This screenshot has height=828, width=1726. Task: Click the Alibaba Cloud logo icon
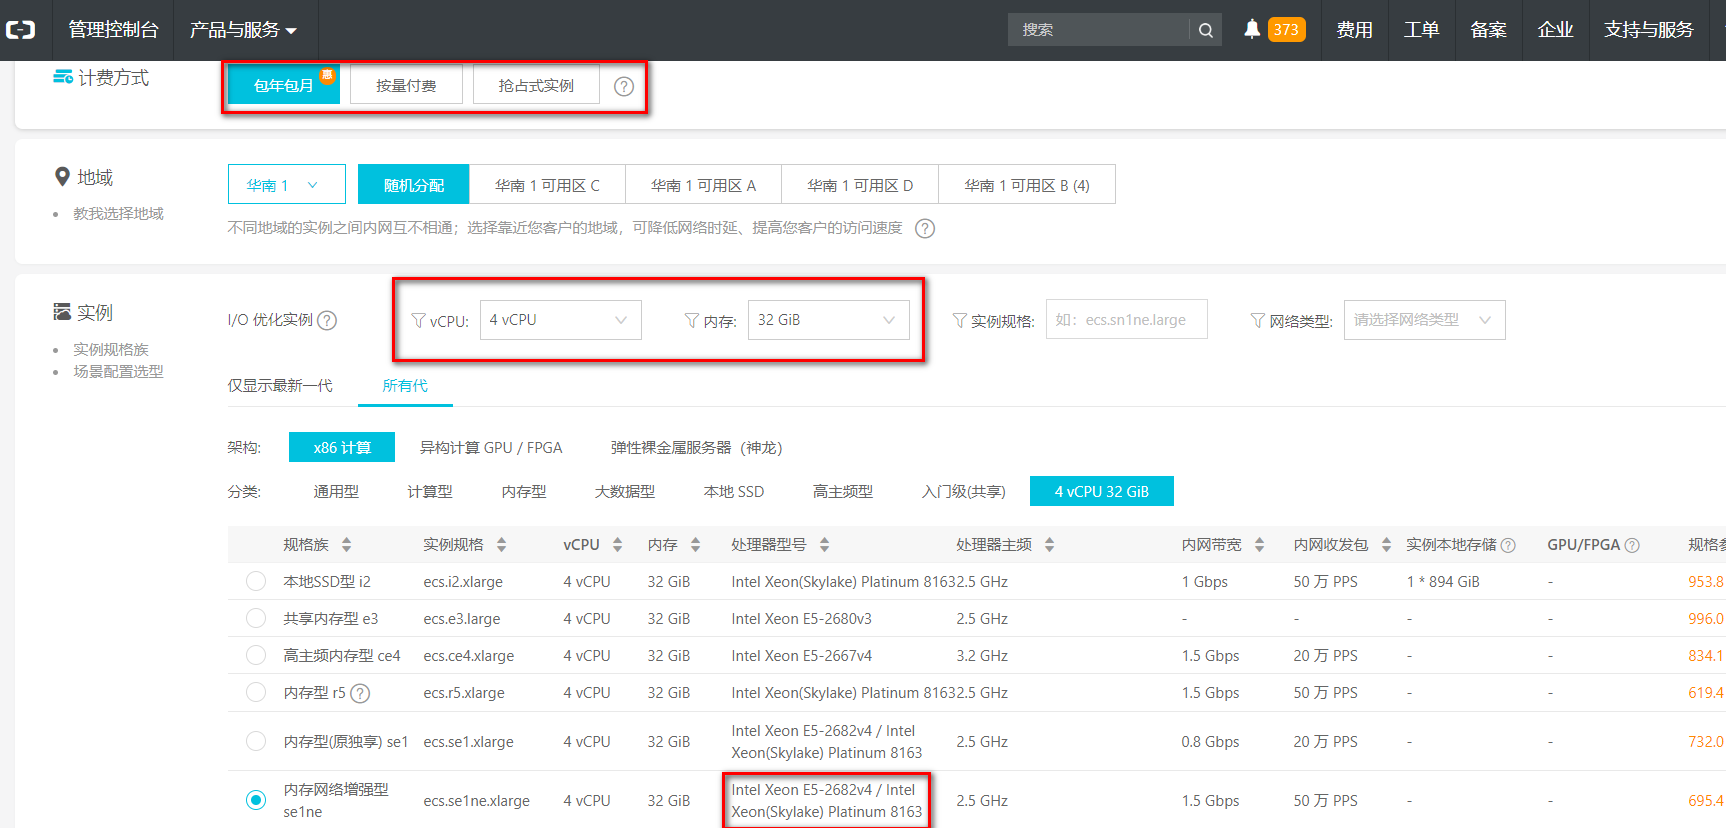[20, 30]
